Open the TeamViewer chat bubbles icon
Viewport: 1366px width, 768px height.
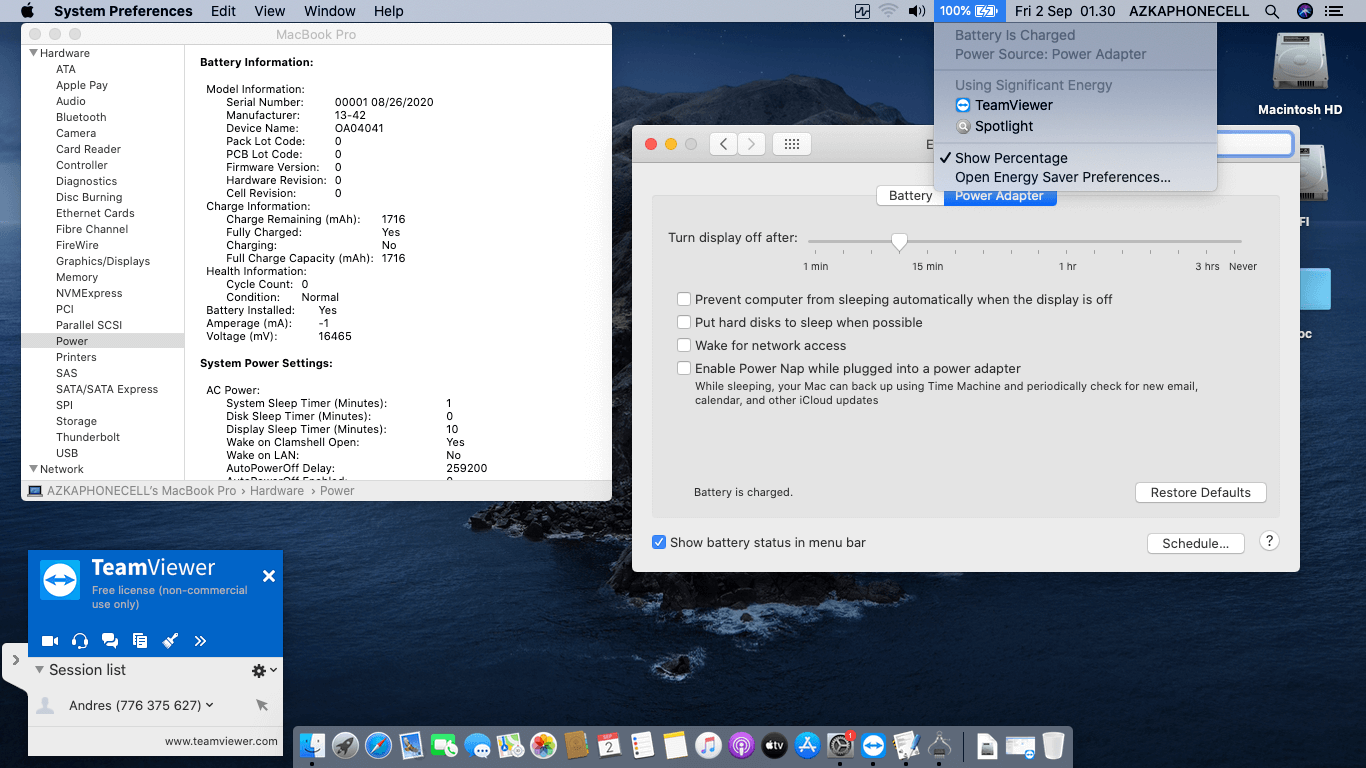tap(110, 641)
